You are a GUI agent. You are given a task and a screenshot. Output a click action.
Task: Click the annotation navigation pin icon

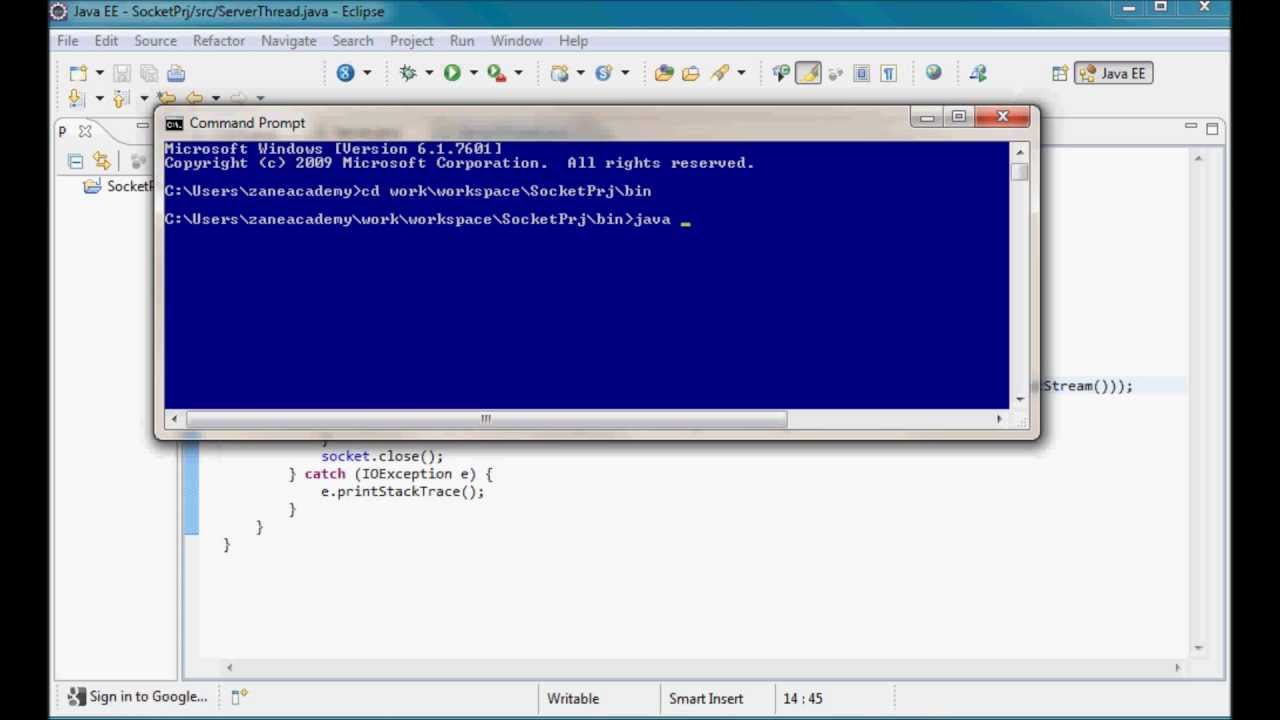[781, 73]
